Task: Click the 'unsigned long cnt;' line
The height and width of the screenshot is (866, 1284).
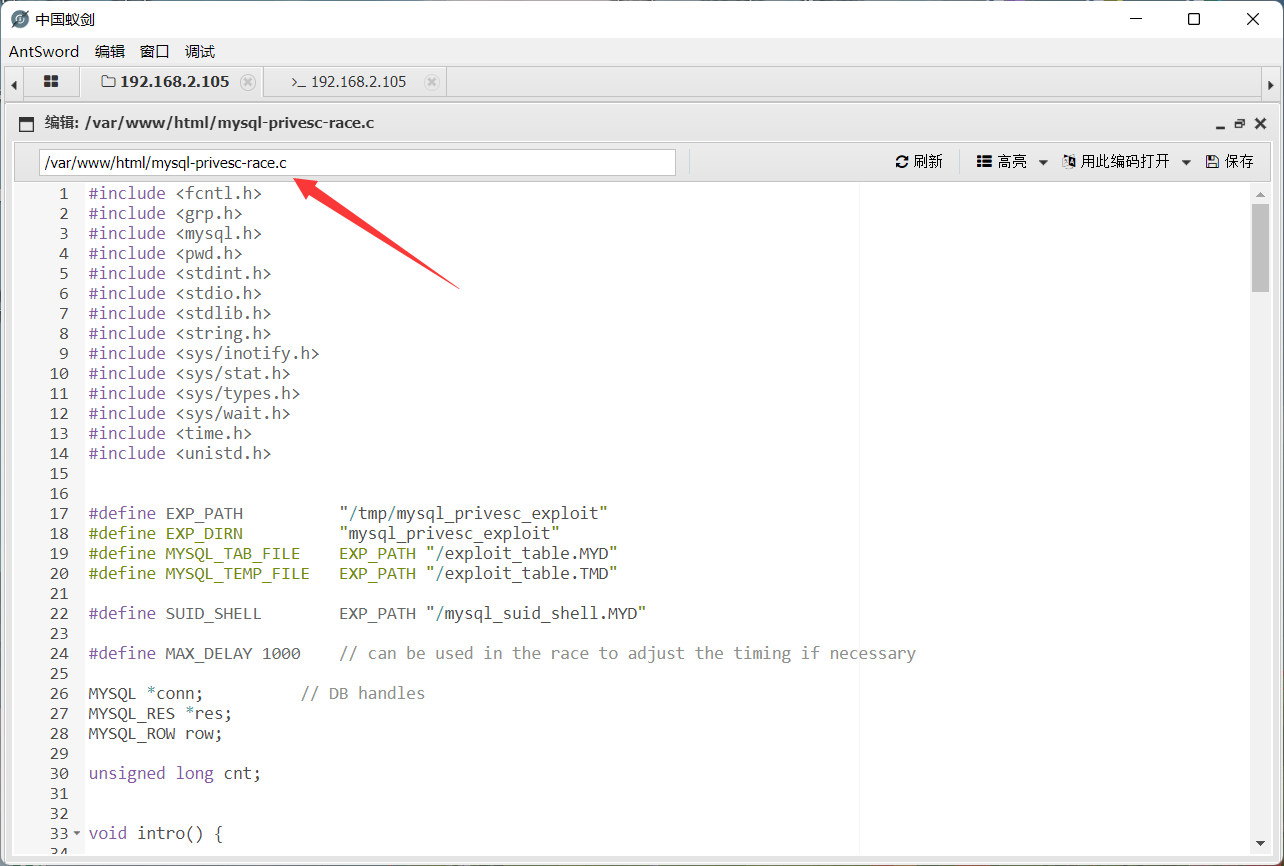Action: pos(174,773)
